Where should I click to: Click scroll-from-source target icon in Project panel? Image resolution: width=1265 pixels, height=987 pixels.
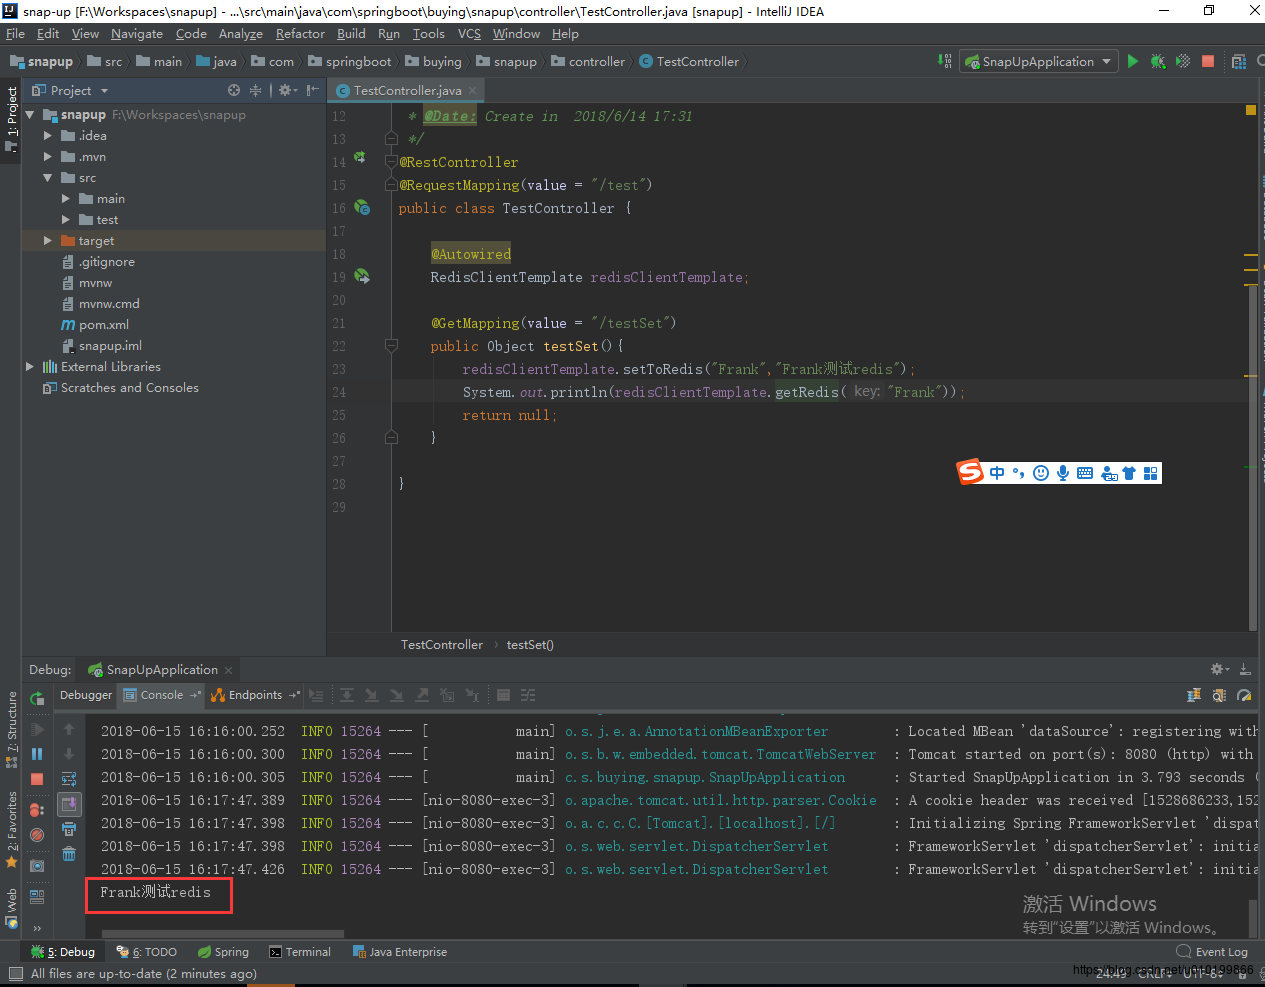point(234,90)
